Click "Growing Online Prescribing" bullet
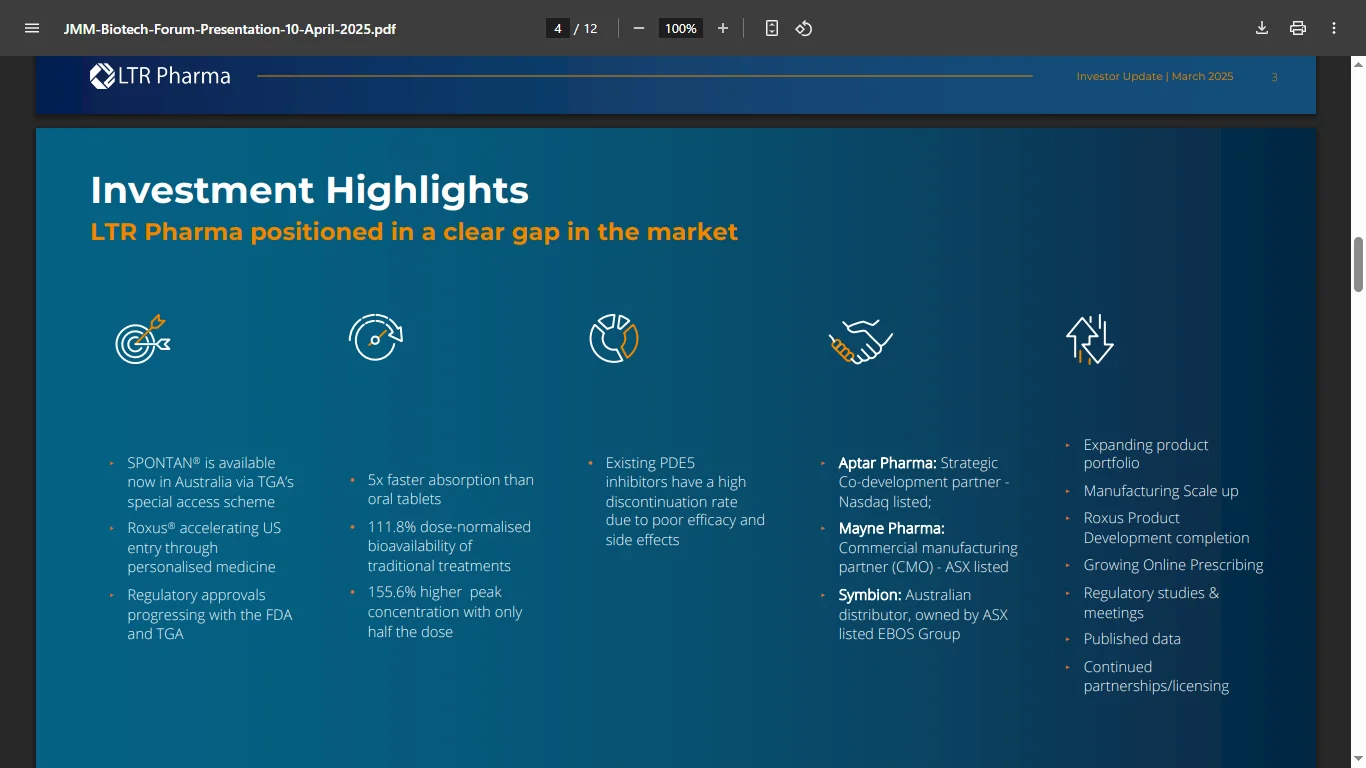This screenshot has width=1366, height=768. coord(1173,565)
